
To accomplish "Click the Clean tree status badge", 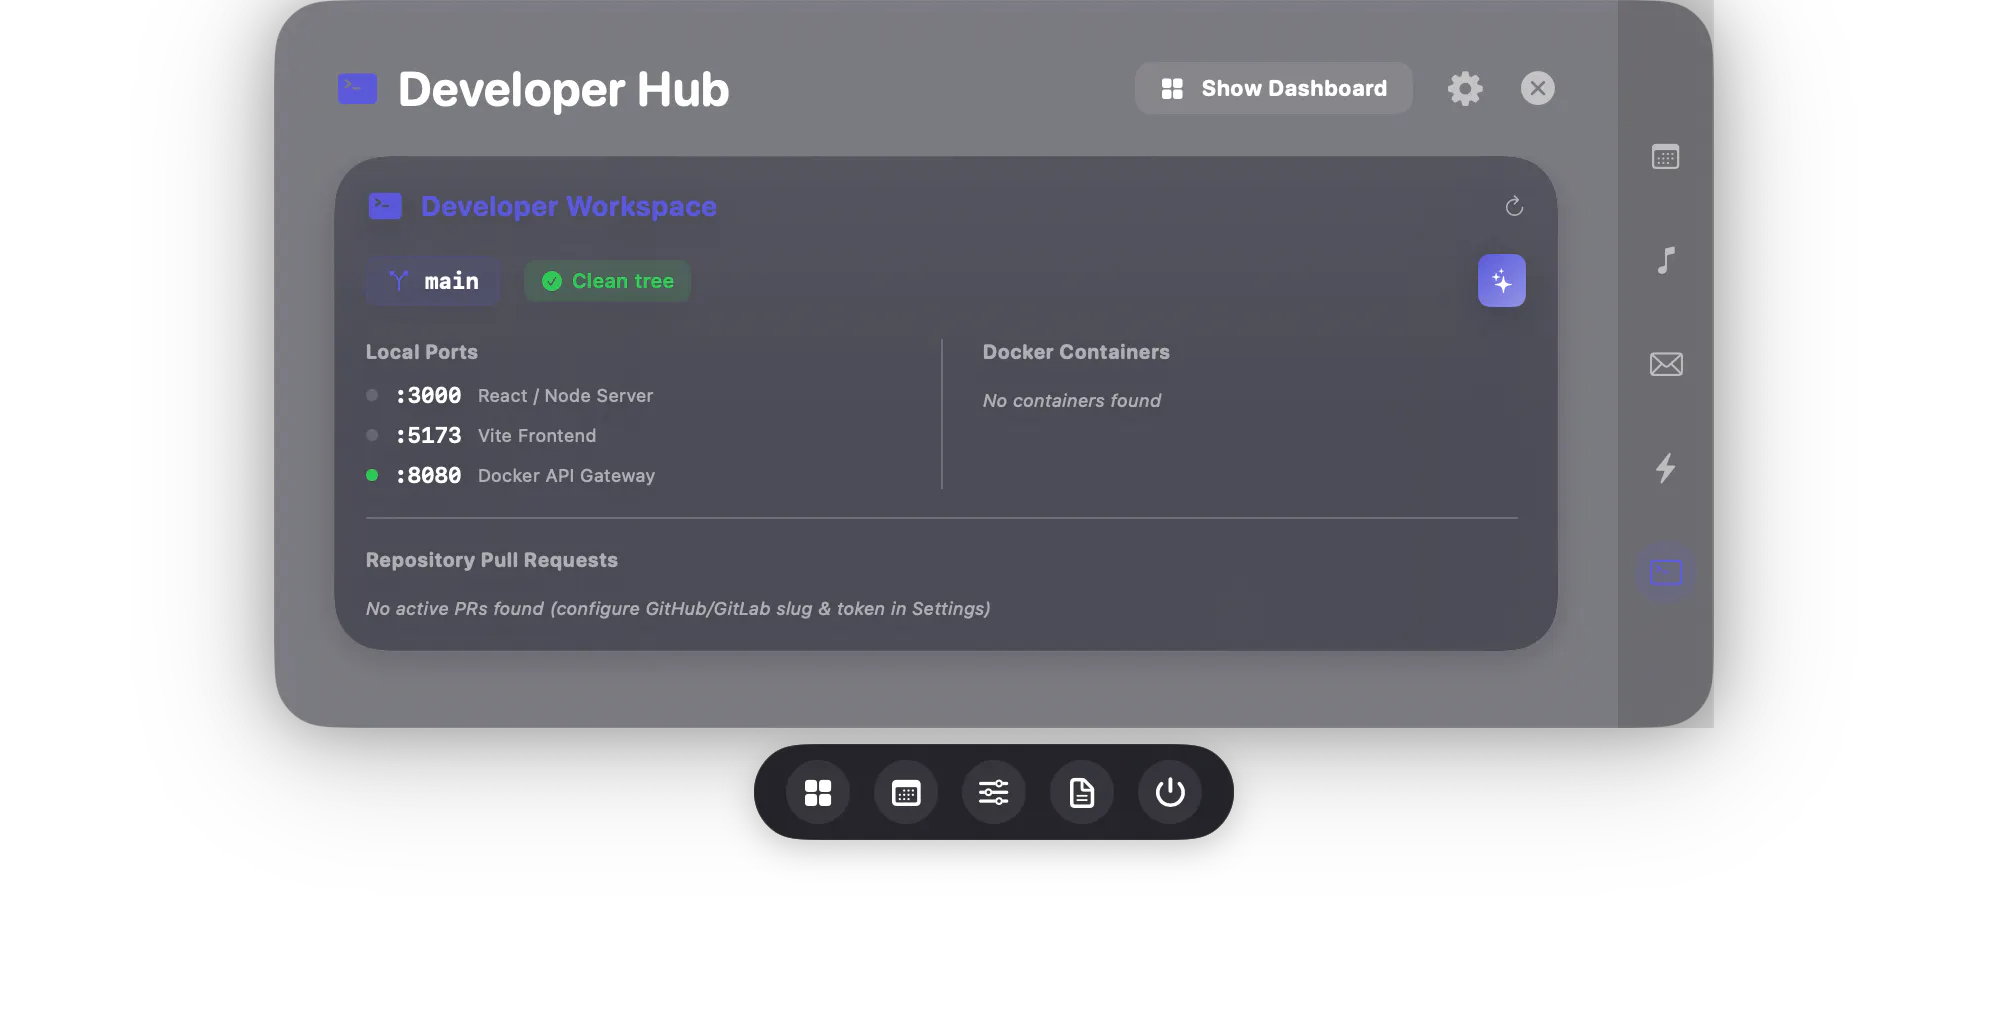I will coord(607,281).
